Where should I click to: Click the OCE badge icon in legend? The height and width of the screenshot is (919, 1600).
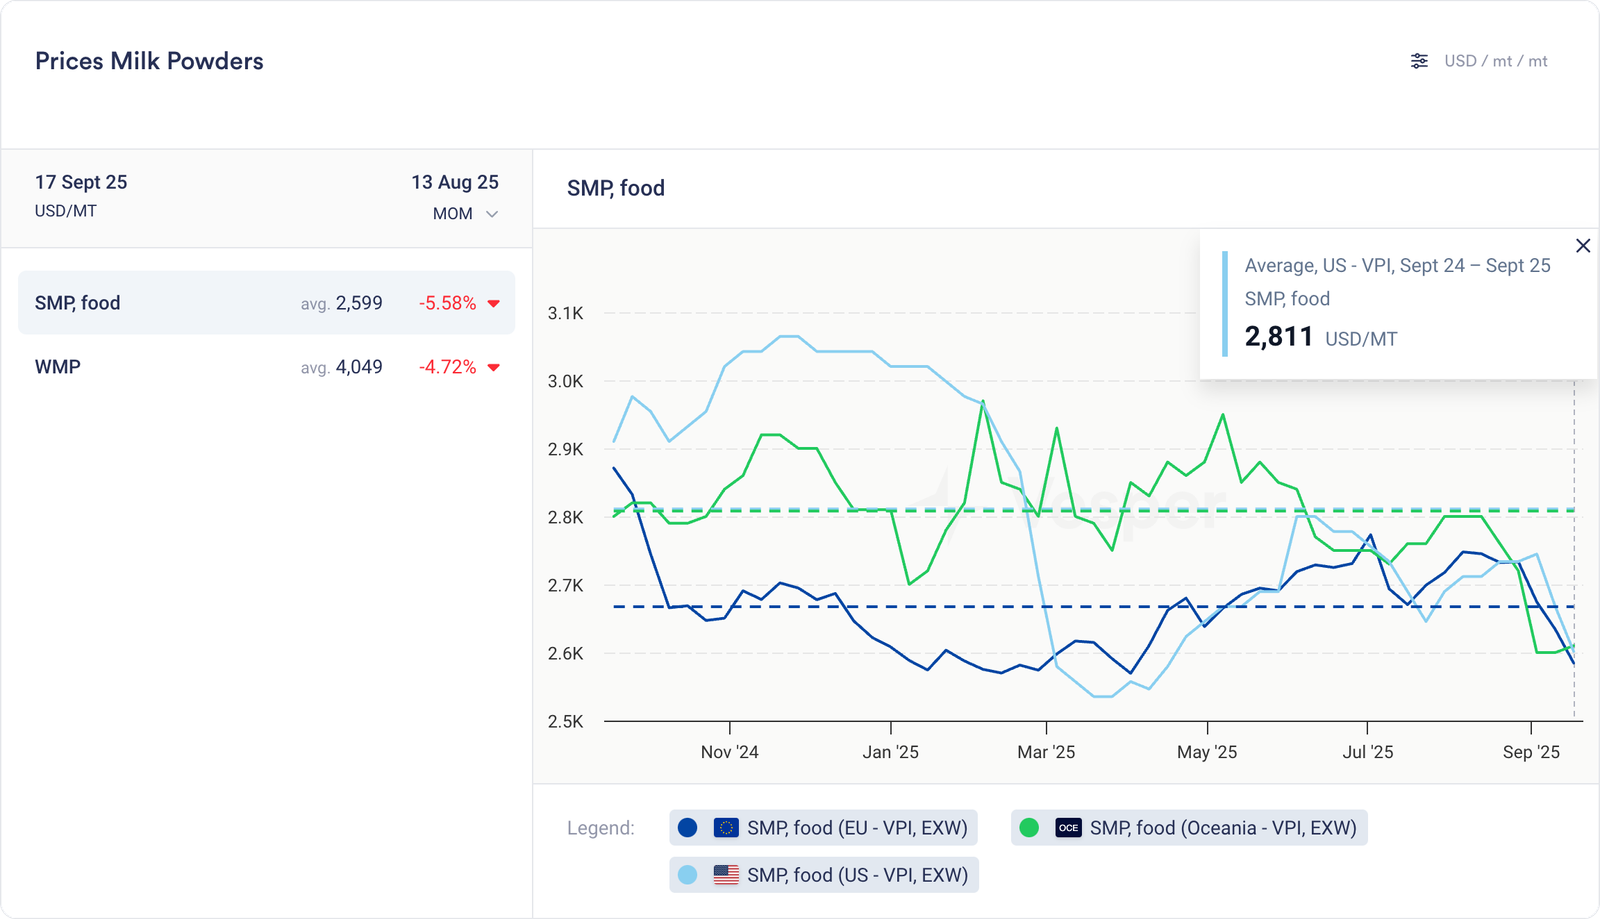pos(1068,828)
